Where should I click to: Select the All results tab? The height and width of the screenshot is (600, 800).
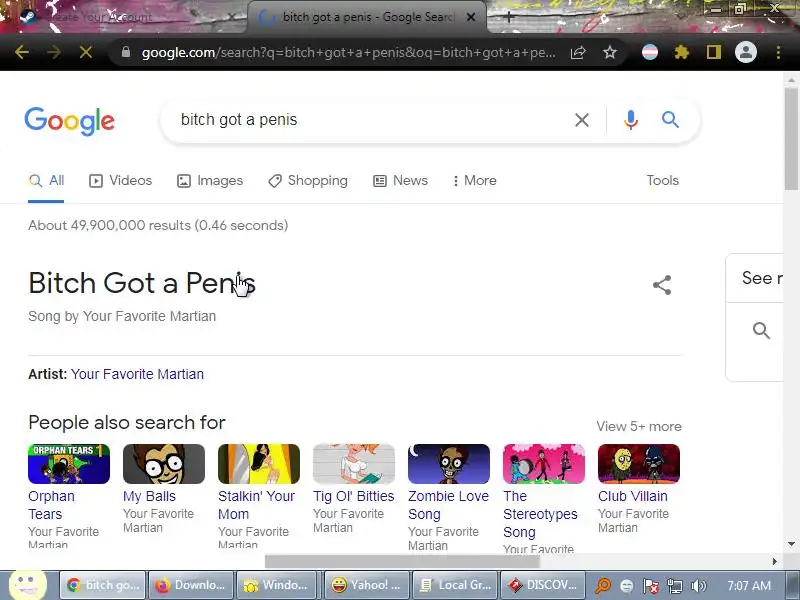tap(46, 181)
